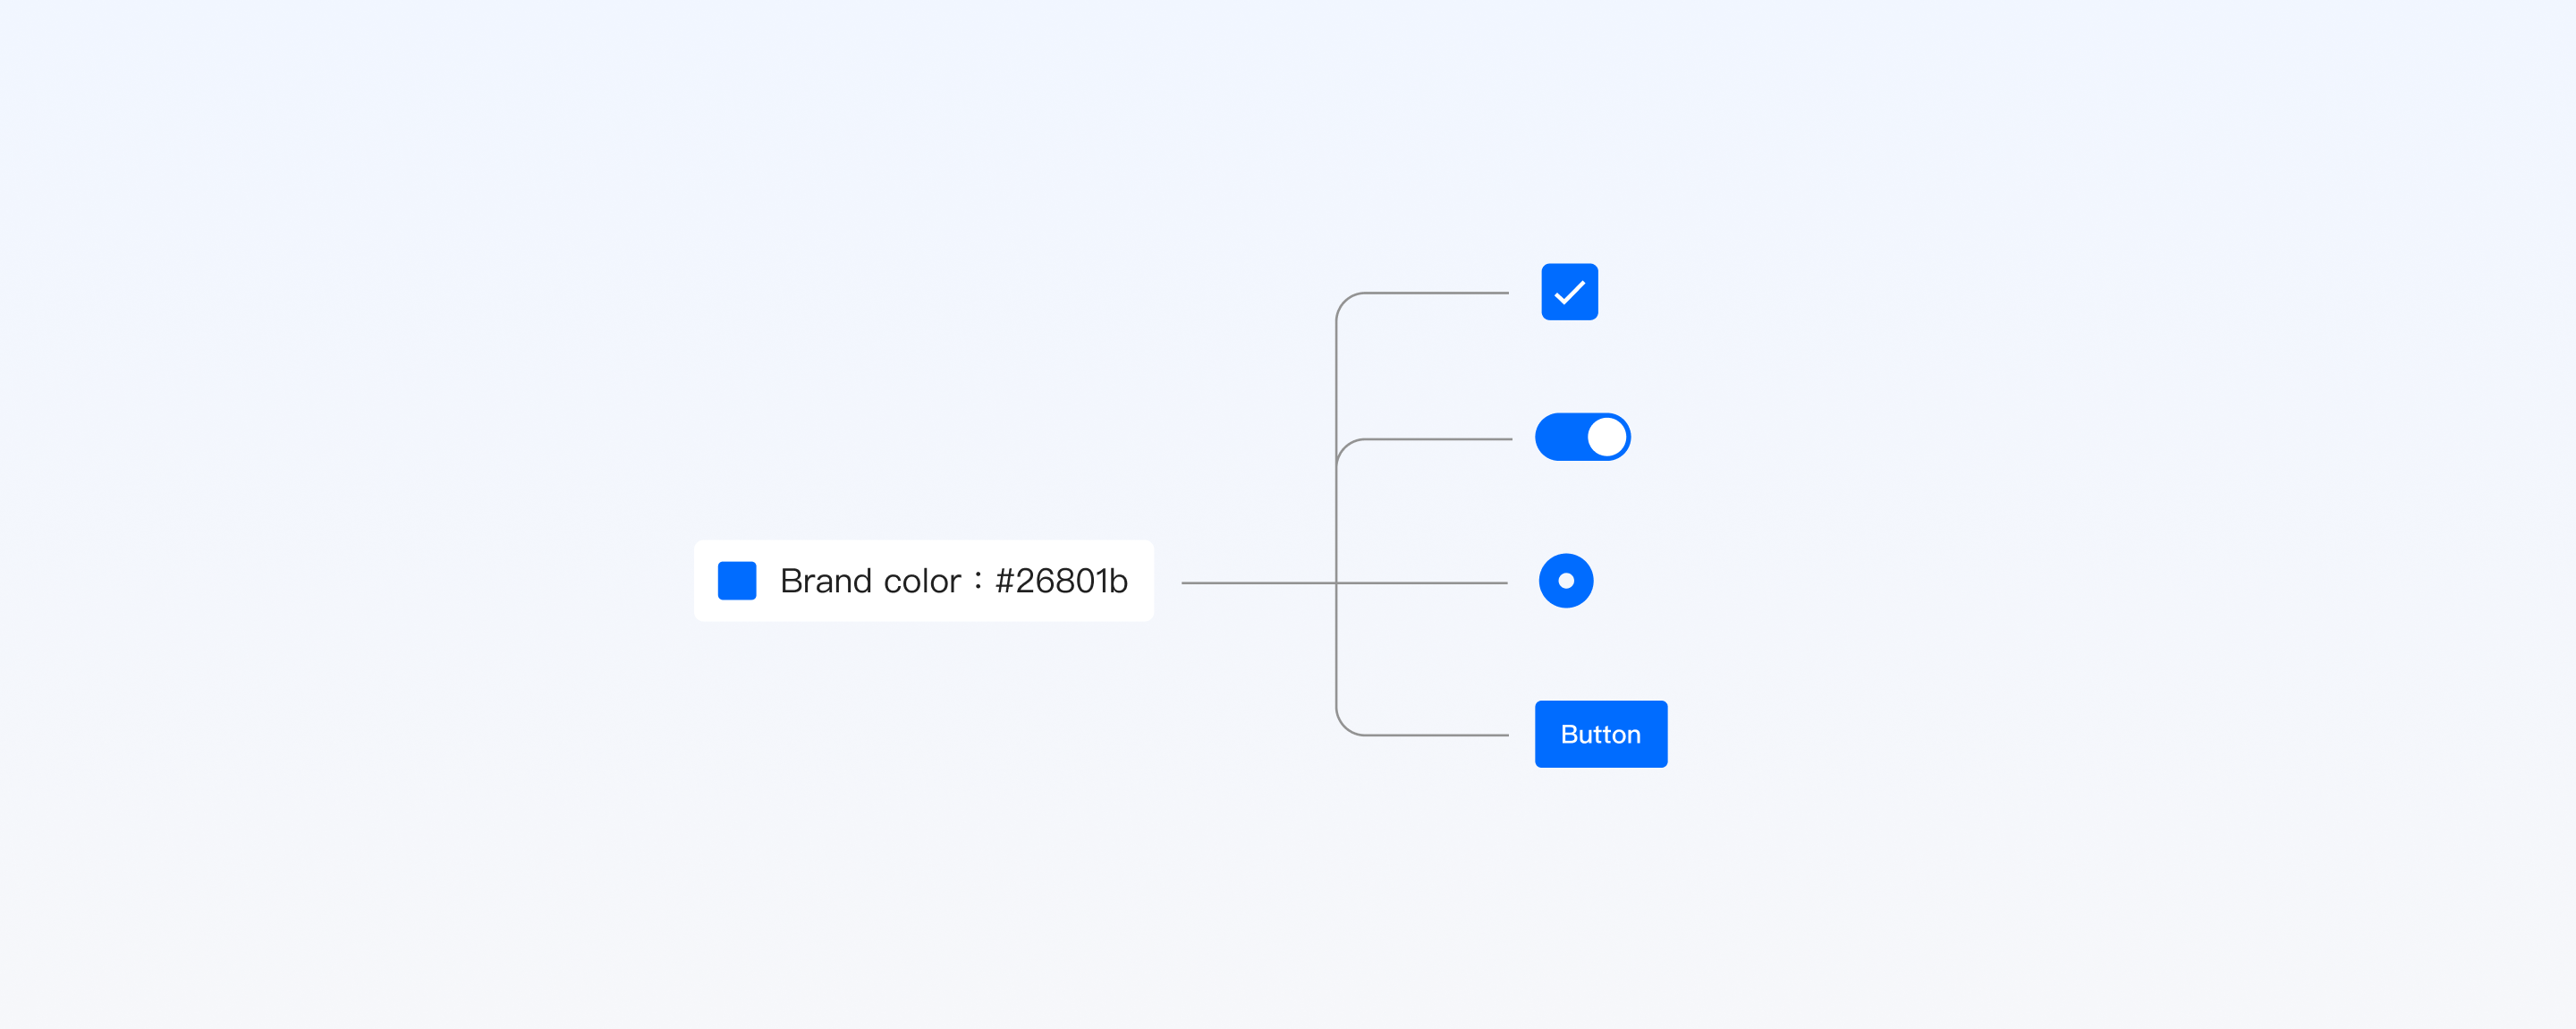This screenshot has height=1029, width=2576.
Task: Click the colon in Brand color label
Action: coord(978,581)
